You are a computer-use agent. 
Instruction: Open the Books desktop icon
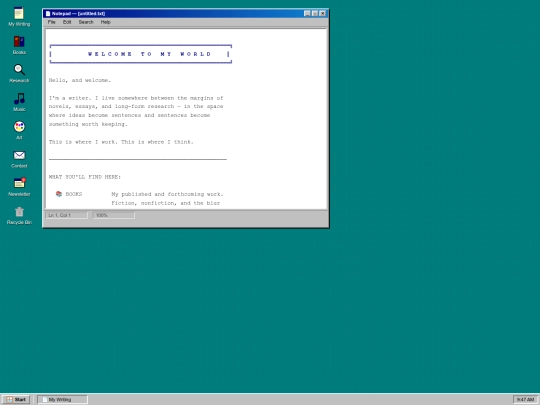click(19, 45)
